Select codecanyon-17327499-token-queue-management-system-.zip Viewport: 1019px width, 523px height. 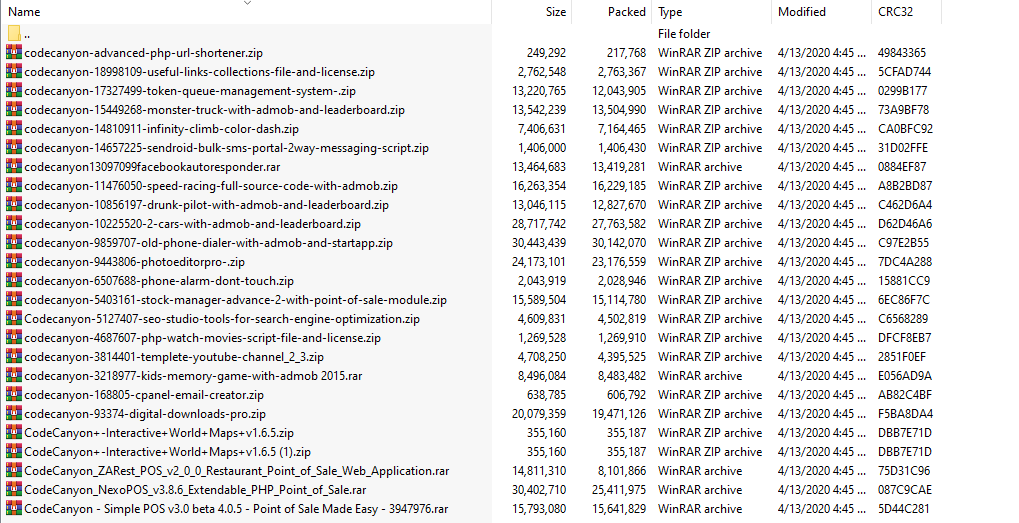[190, 91]
